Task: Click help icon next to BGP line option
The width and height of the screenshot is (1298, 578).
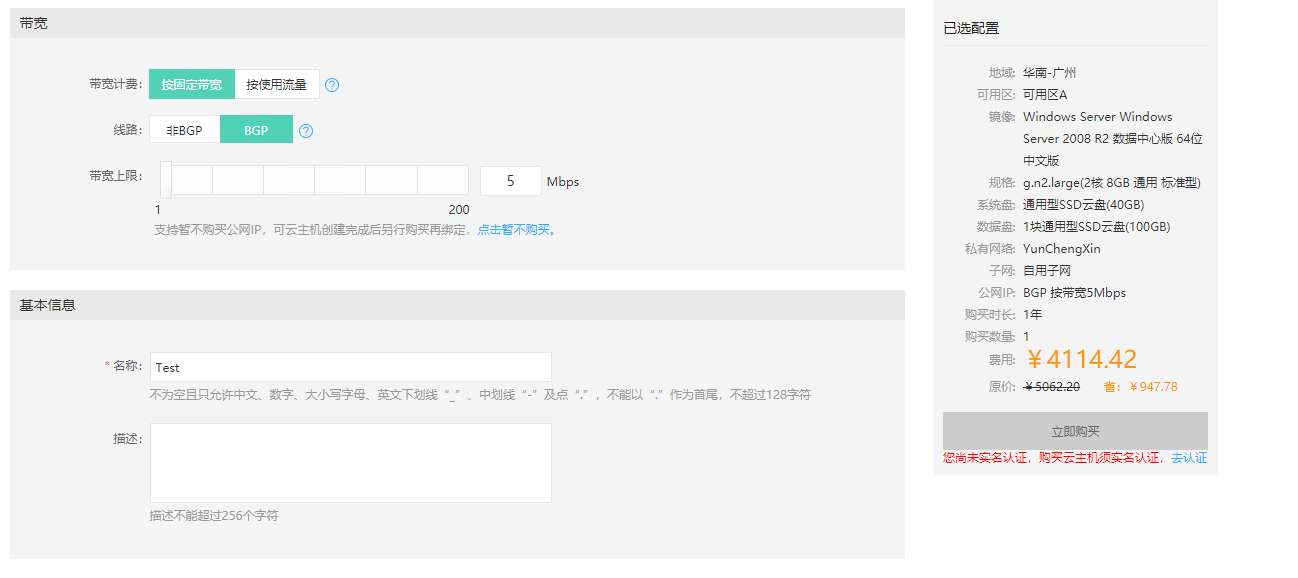Action: click(x=306, y=131)
